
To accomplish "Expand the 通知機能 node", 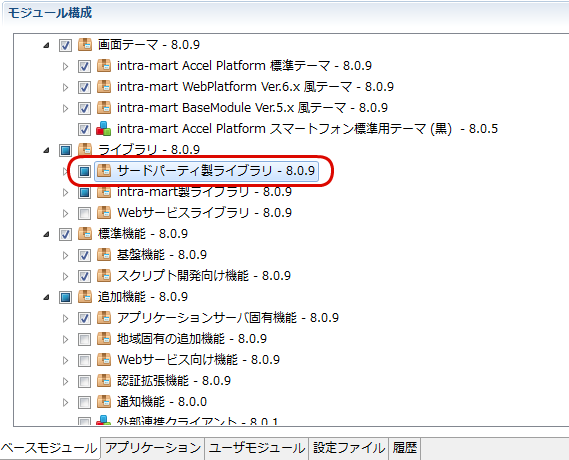I will point(65,403).
